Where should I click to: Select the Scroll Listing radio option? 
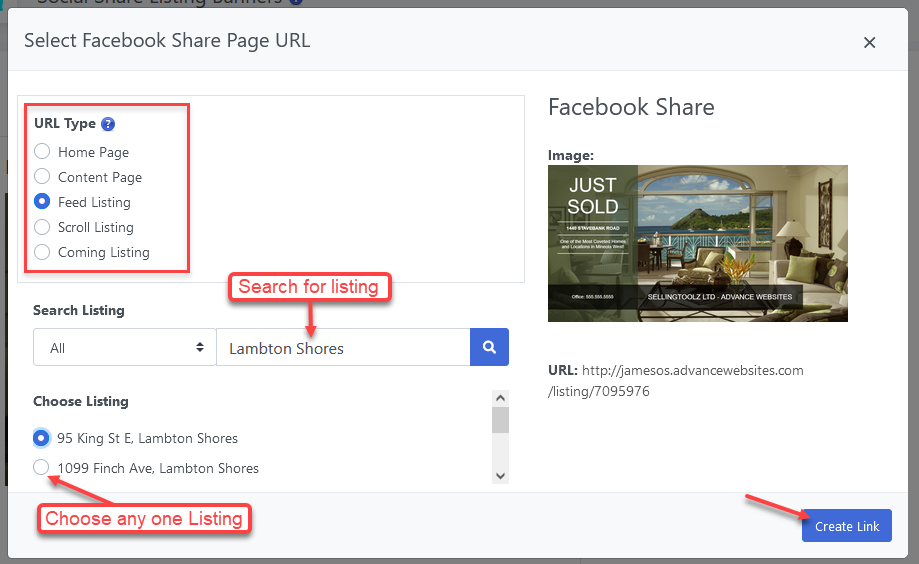(42, 227)
